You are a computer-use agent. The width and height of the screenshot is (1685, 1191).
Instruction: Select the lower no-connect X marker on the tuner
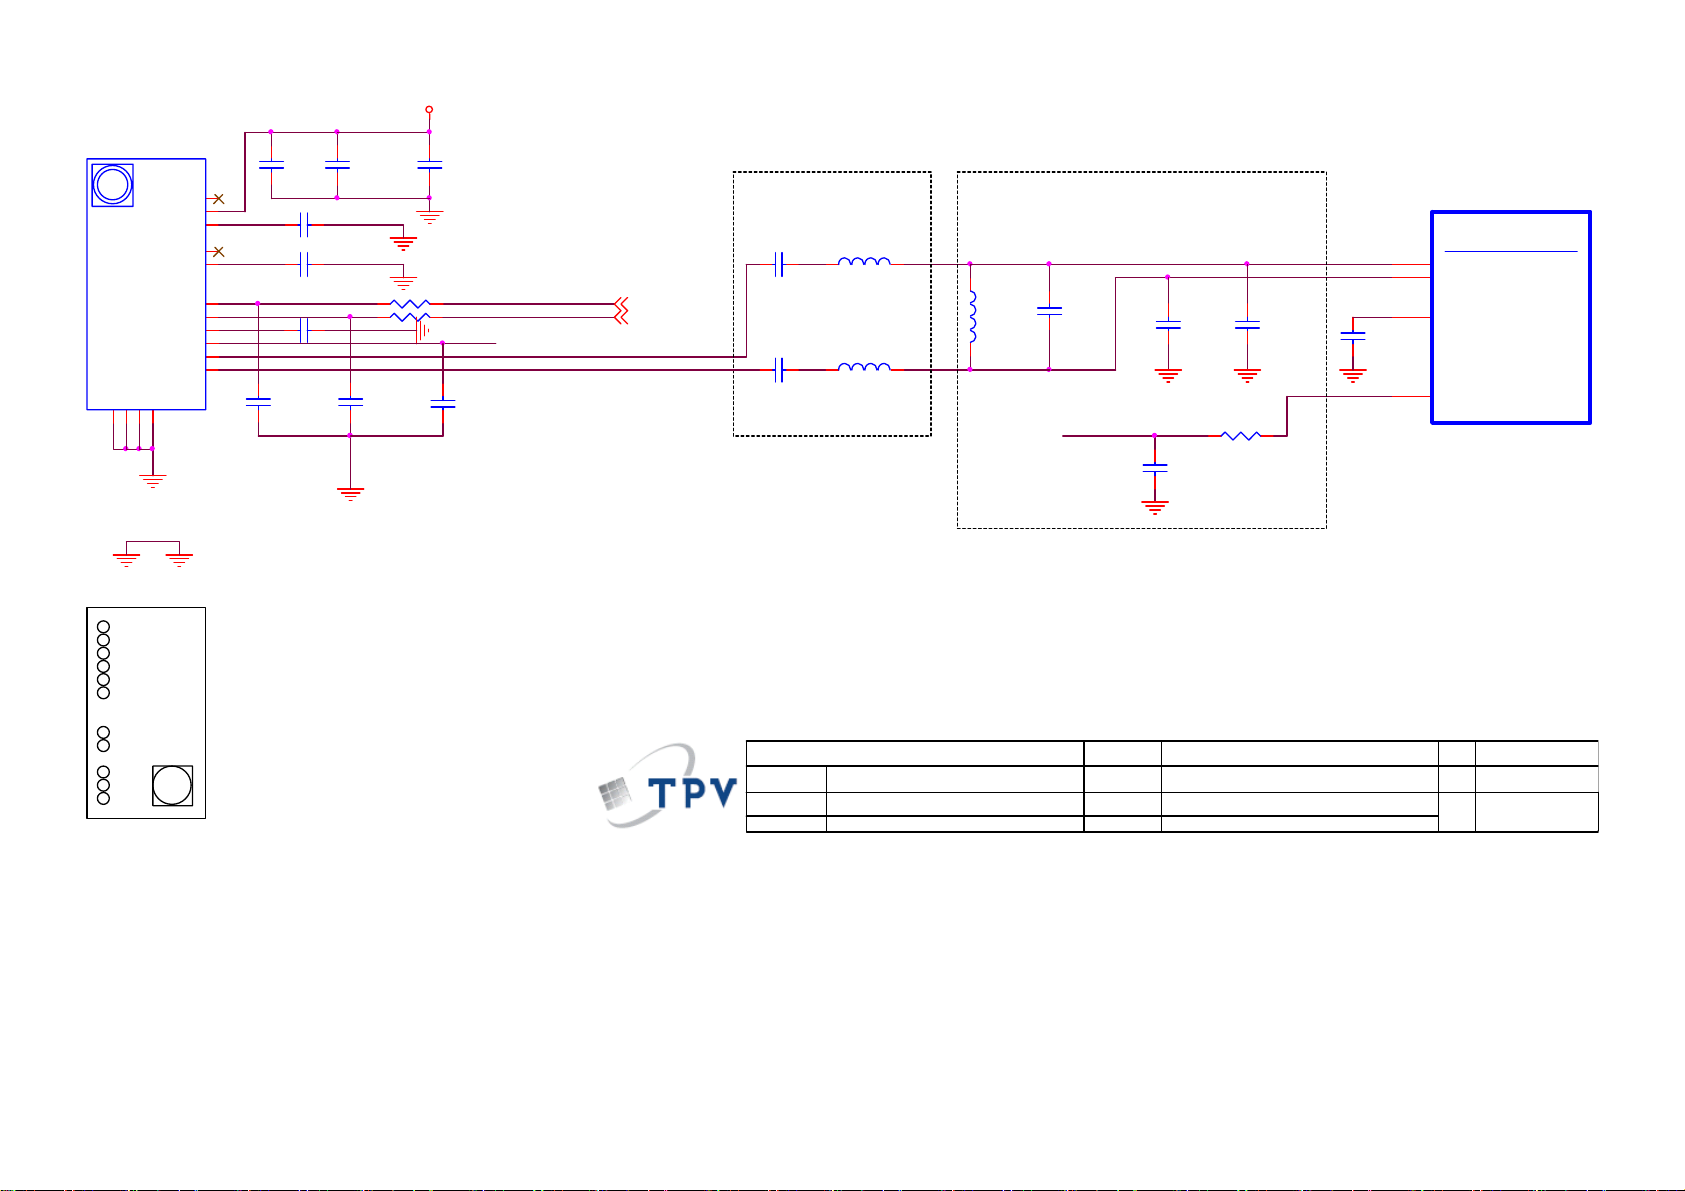click(x=219, y=251)
